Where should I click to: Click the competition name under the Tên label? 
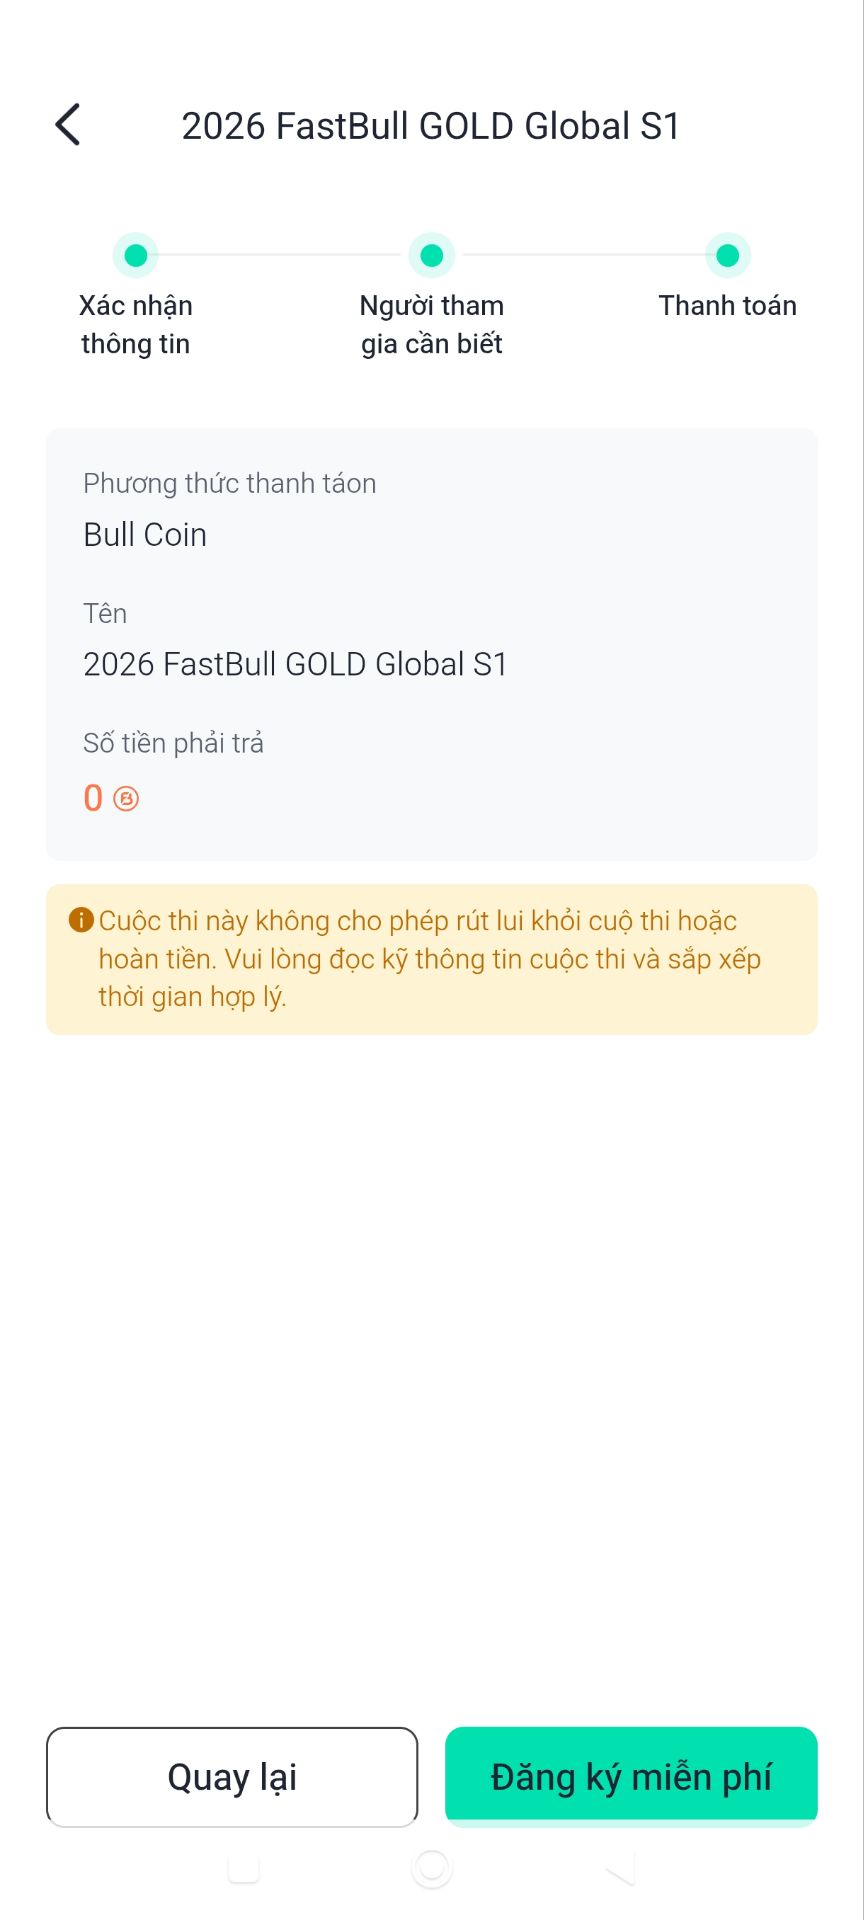295,664
